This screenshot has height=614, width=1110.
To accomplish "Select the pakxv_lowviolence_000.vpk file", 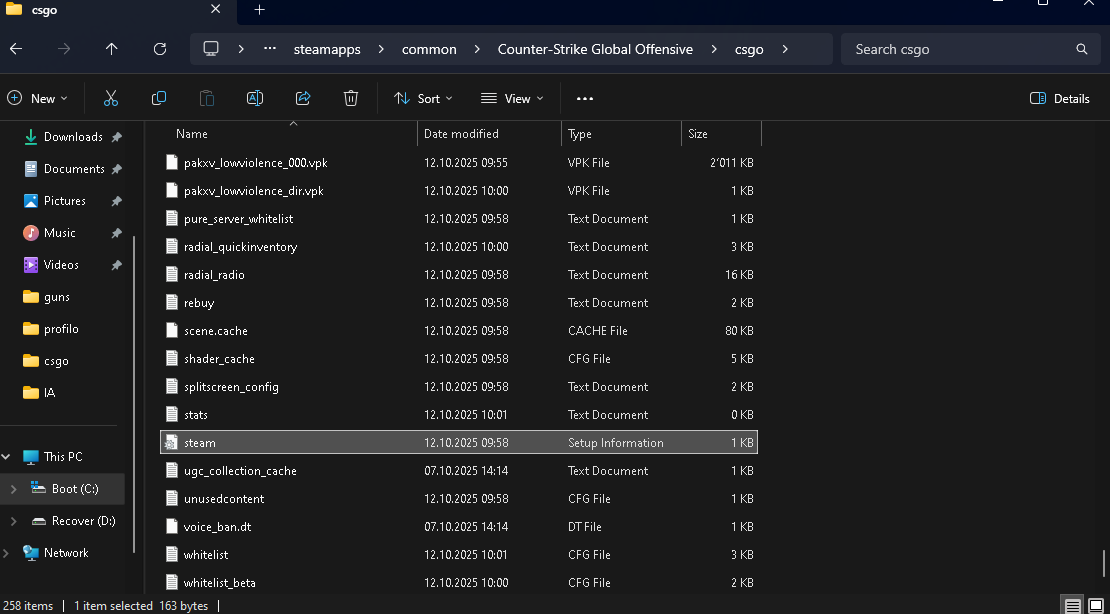I will [x=459, y=163].
